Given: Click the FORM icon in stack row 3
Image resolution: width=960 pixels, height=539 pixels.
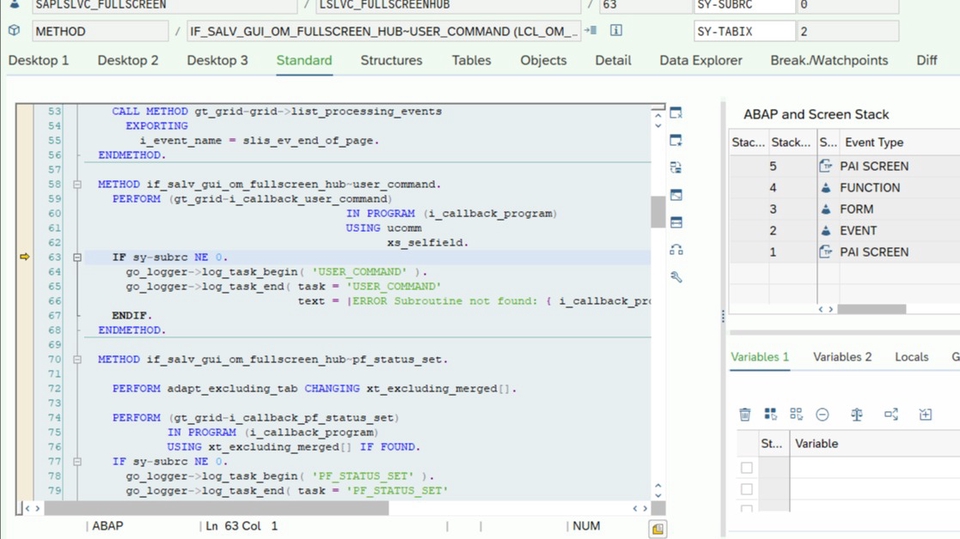Looking at the screenshot, I should click(x=825, y=209).
